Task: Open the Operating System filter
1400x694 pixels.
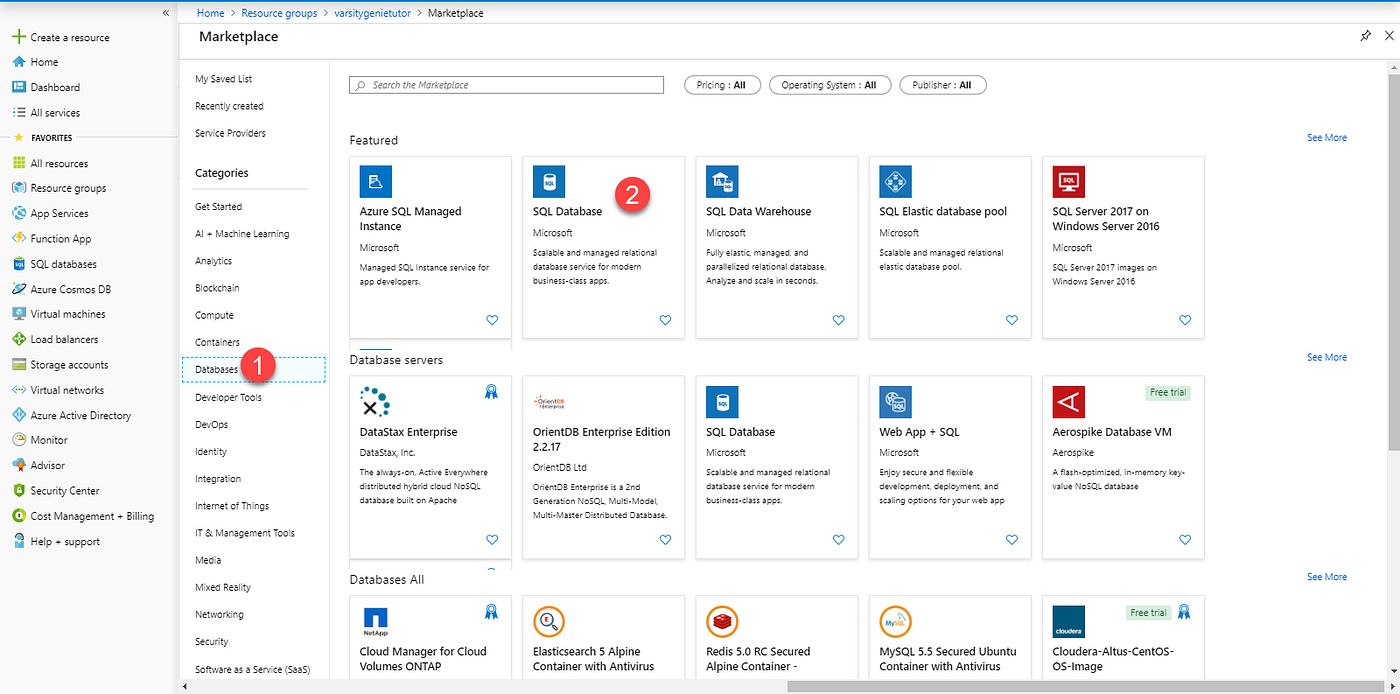Action: 831,84
